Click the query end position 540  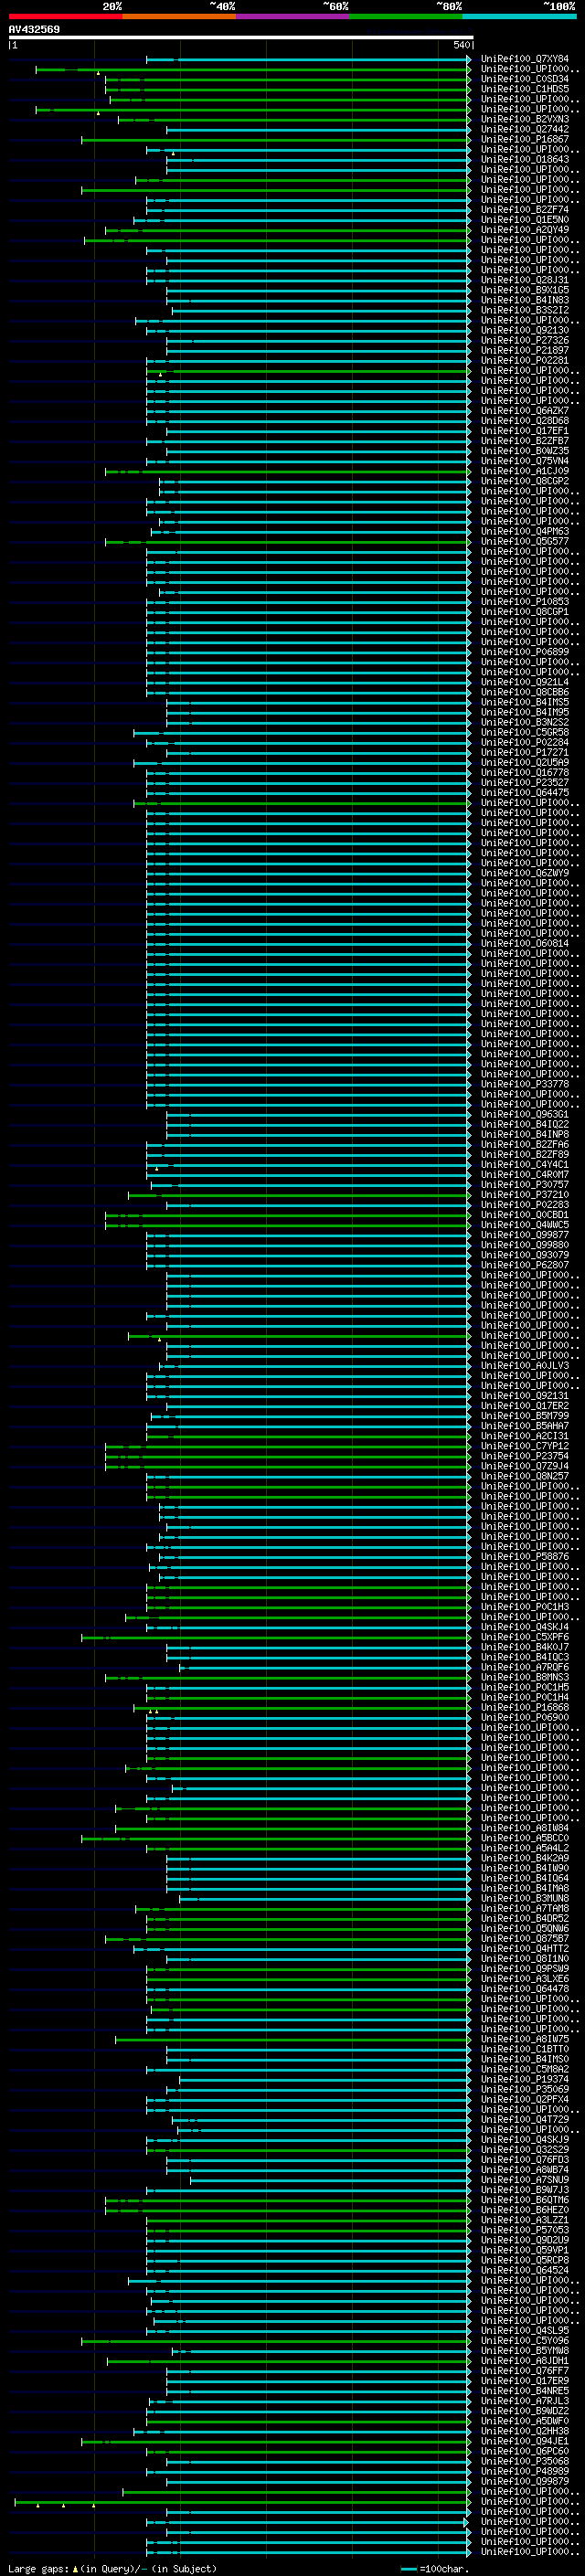(x=461, y=45)
